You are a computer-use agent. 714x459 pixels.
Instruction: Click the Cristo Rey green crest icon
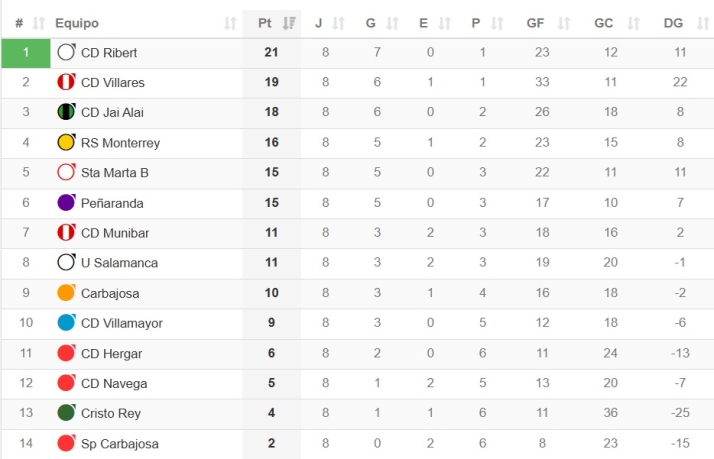point(66,412)
